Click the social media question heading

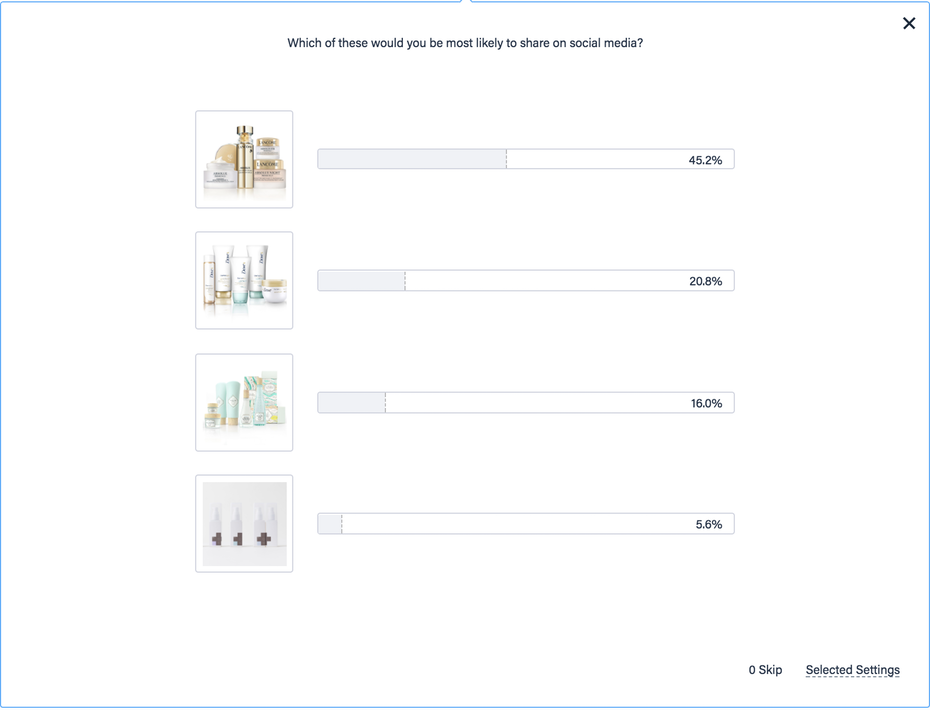465,43
